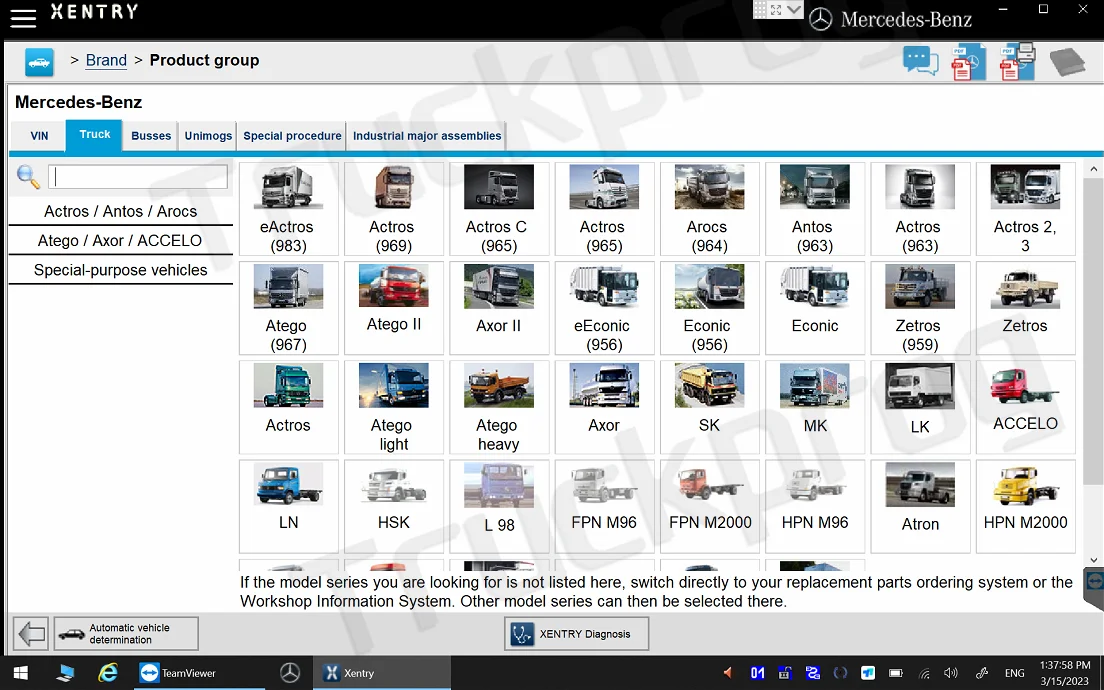The height and width of the screenshot is (690, 1104).
Task: Open the PDF clock report icon
Action: 969,62
